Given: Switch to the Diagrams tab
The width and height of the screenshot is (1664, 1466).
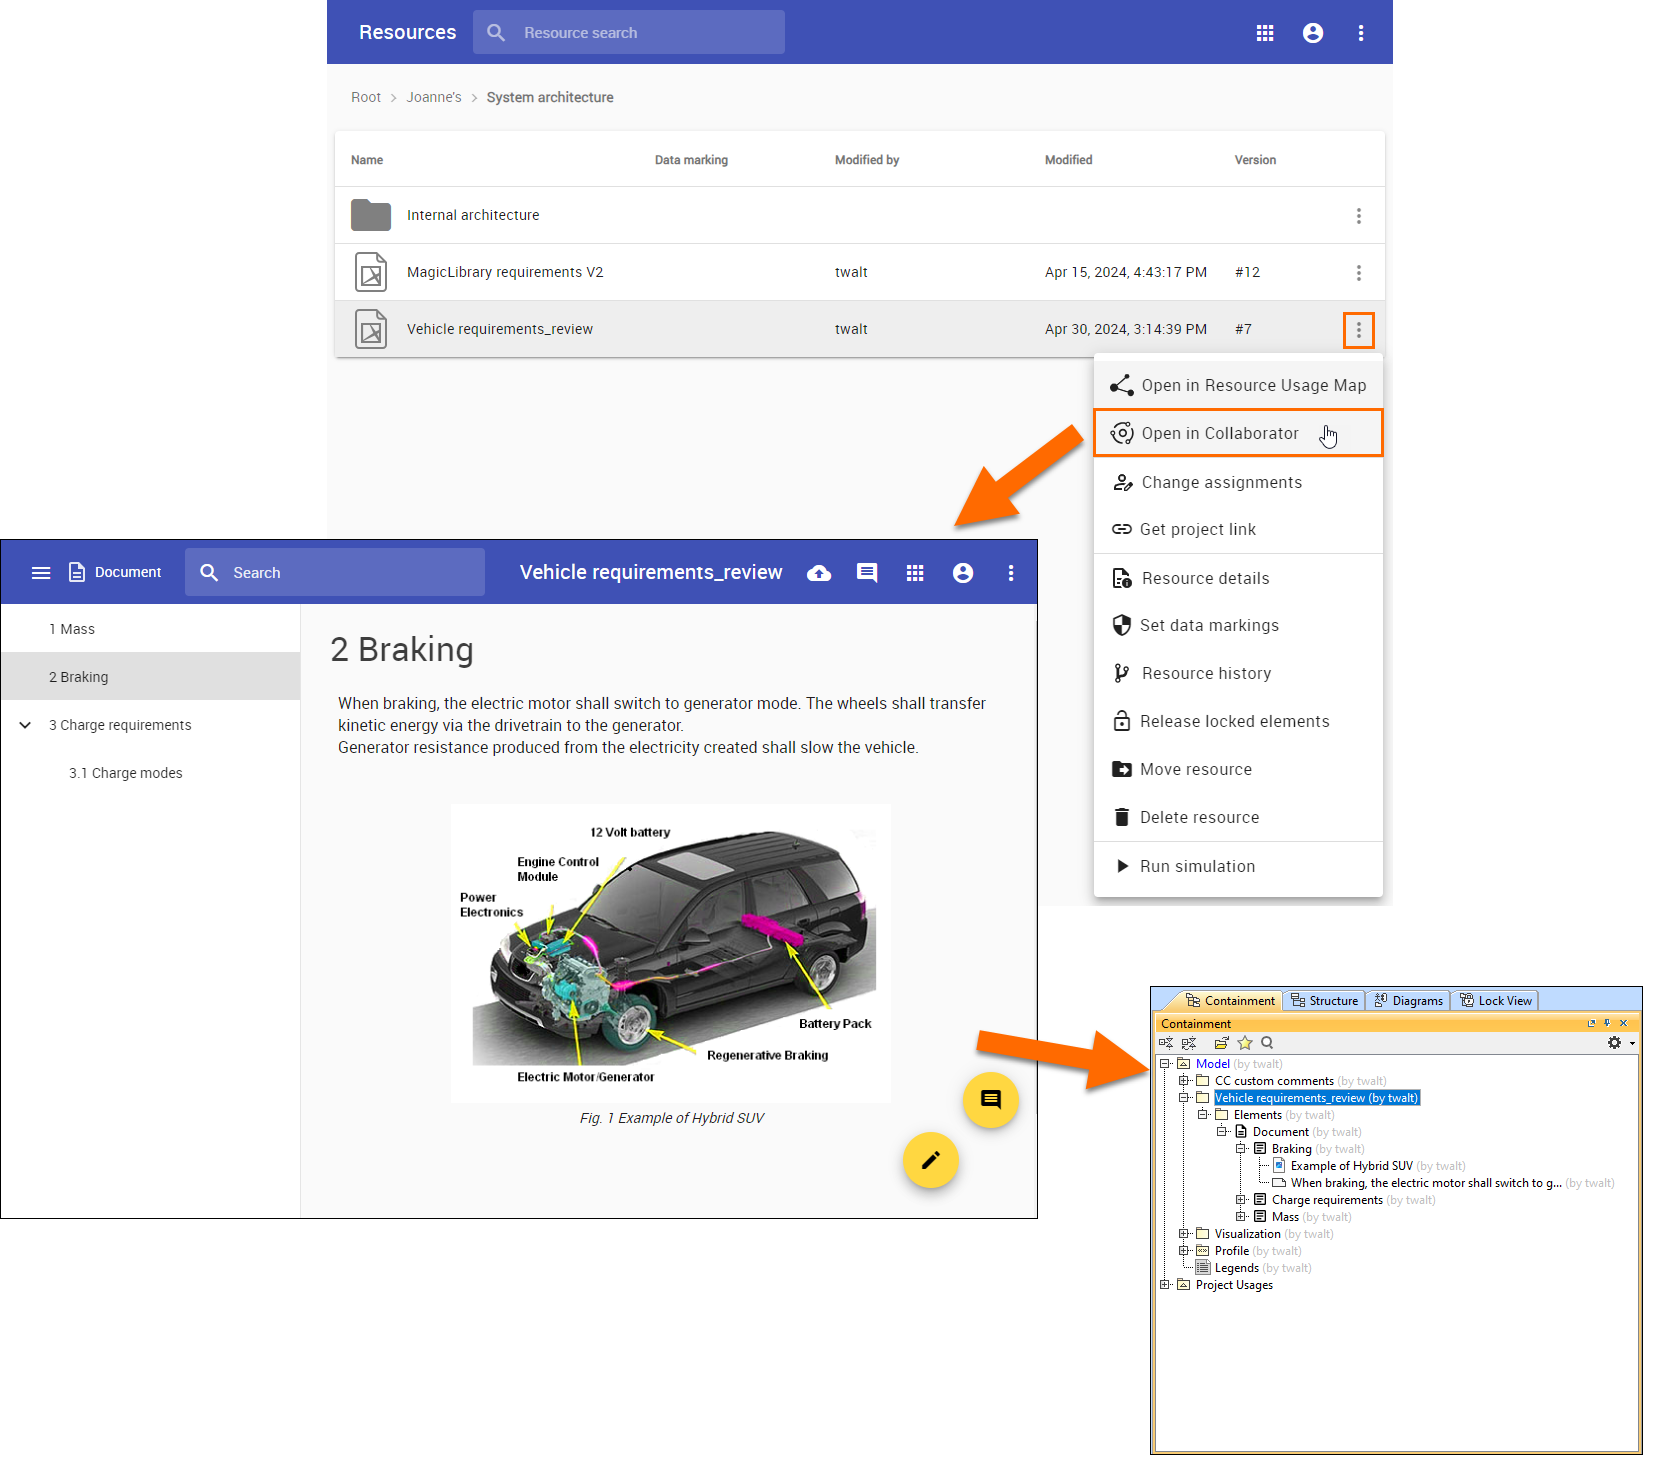Looking at the screenshot, I should [1408, 1001].
